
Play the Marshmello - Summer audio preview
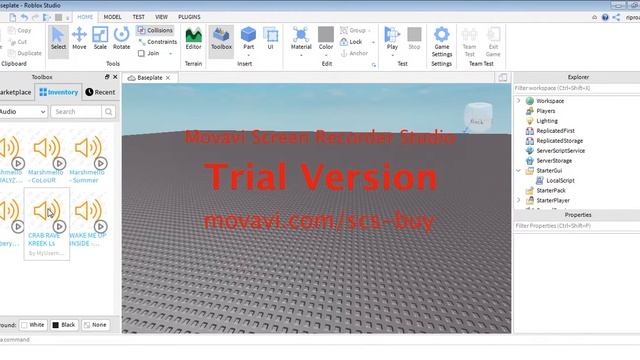tap(100, 163)
